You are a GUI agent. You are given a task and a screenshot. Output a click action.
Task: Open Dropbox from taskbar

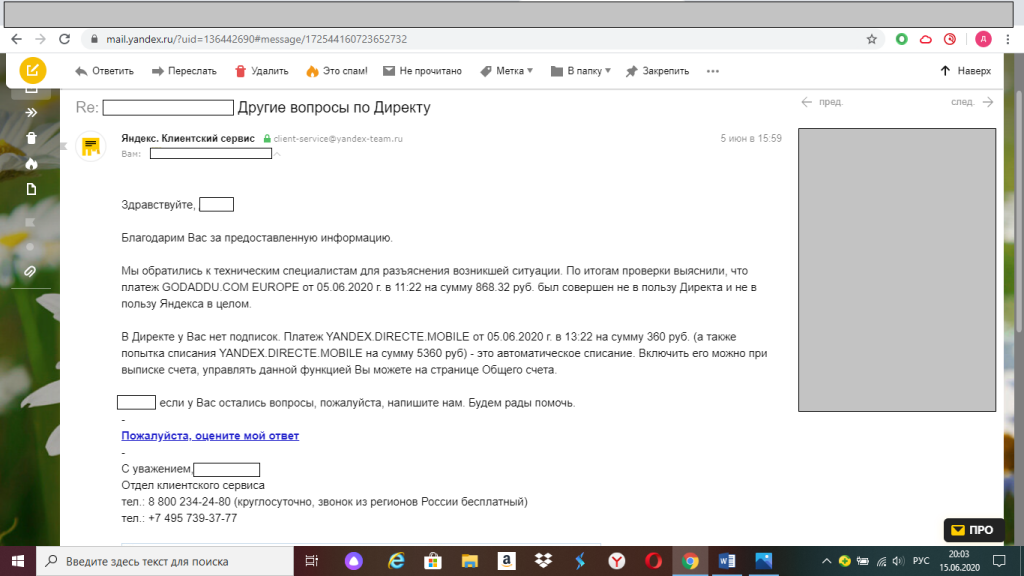(543, 561)
